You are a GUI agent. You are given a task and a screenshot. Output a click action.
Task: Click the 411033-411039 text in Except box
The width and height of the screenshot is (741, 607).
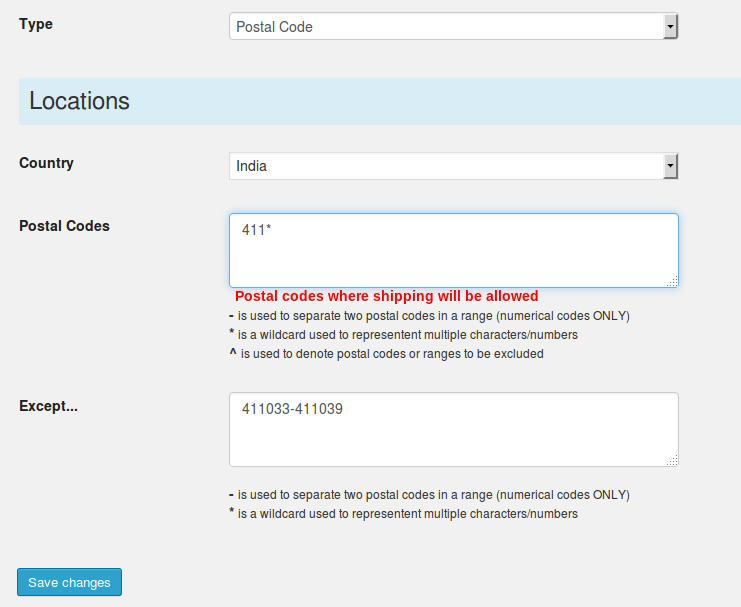tap(292, 409)
